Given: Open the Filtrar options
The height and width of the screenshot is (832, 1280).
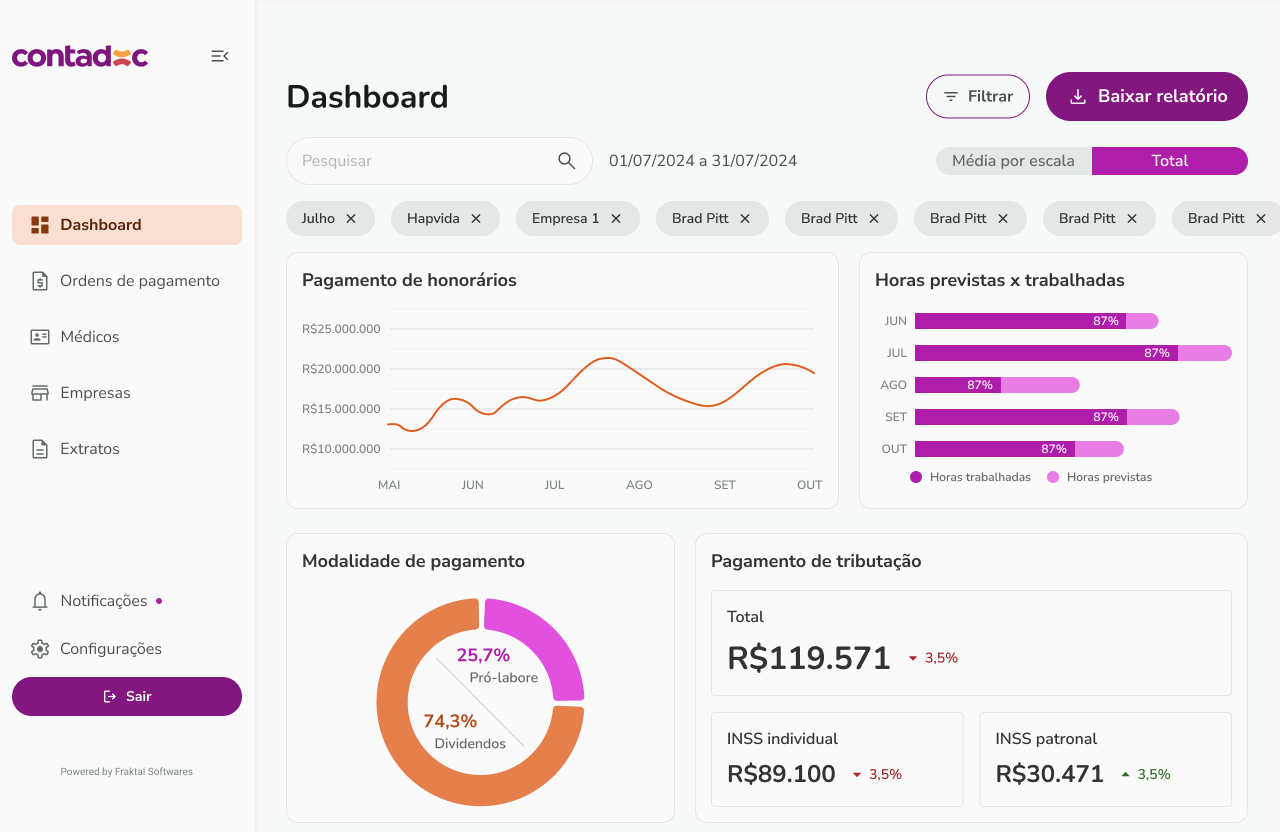Looking at the screenshot, I should [x=977, y=97].
